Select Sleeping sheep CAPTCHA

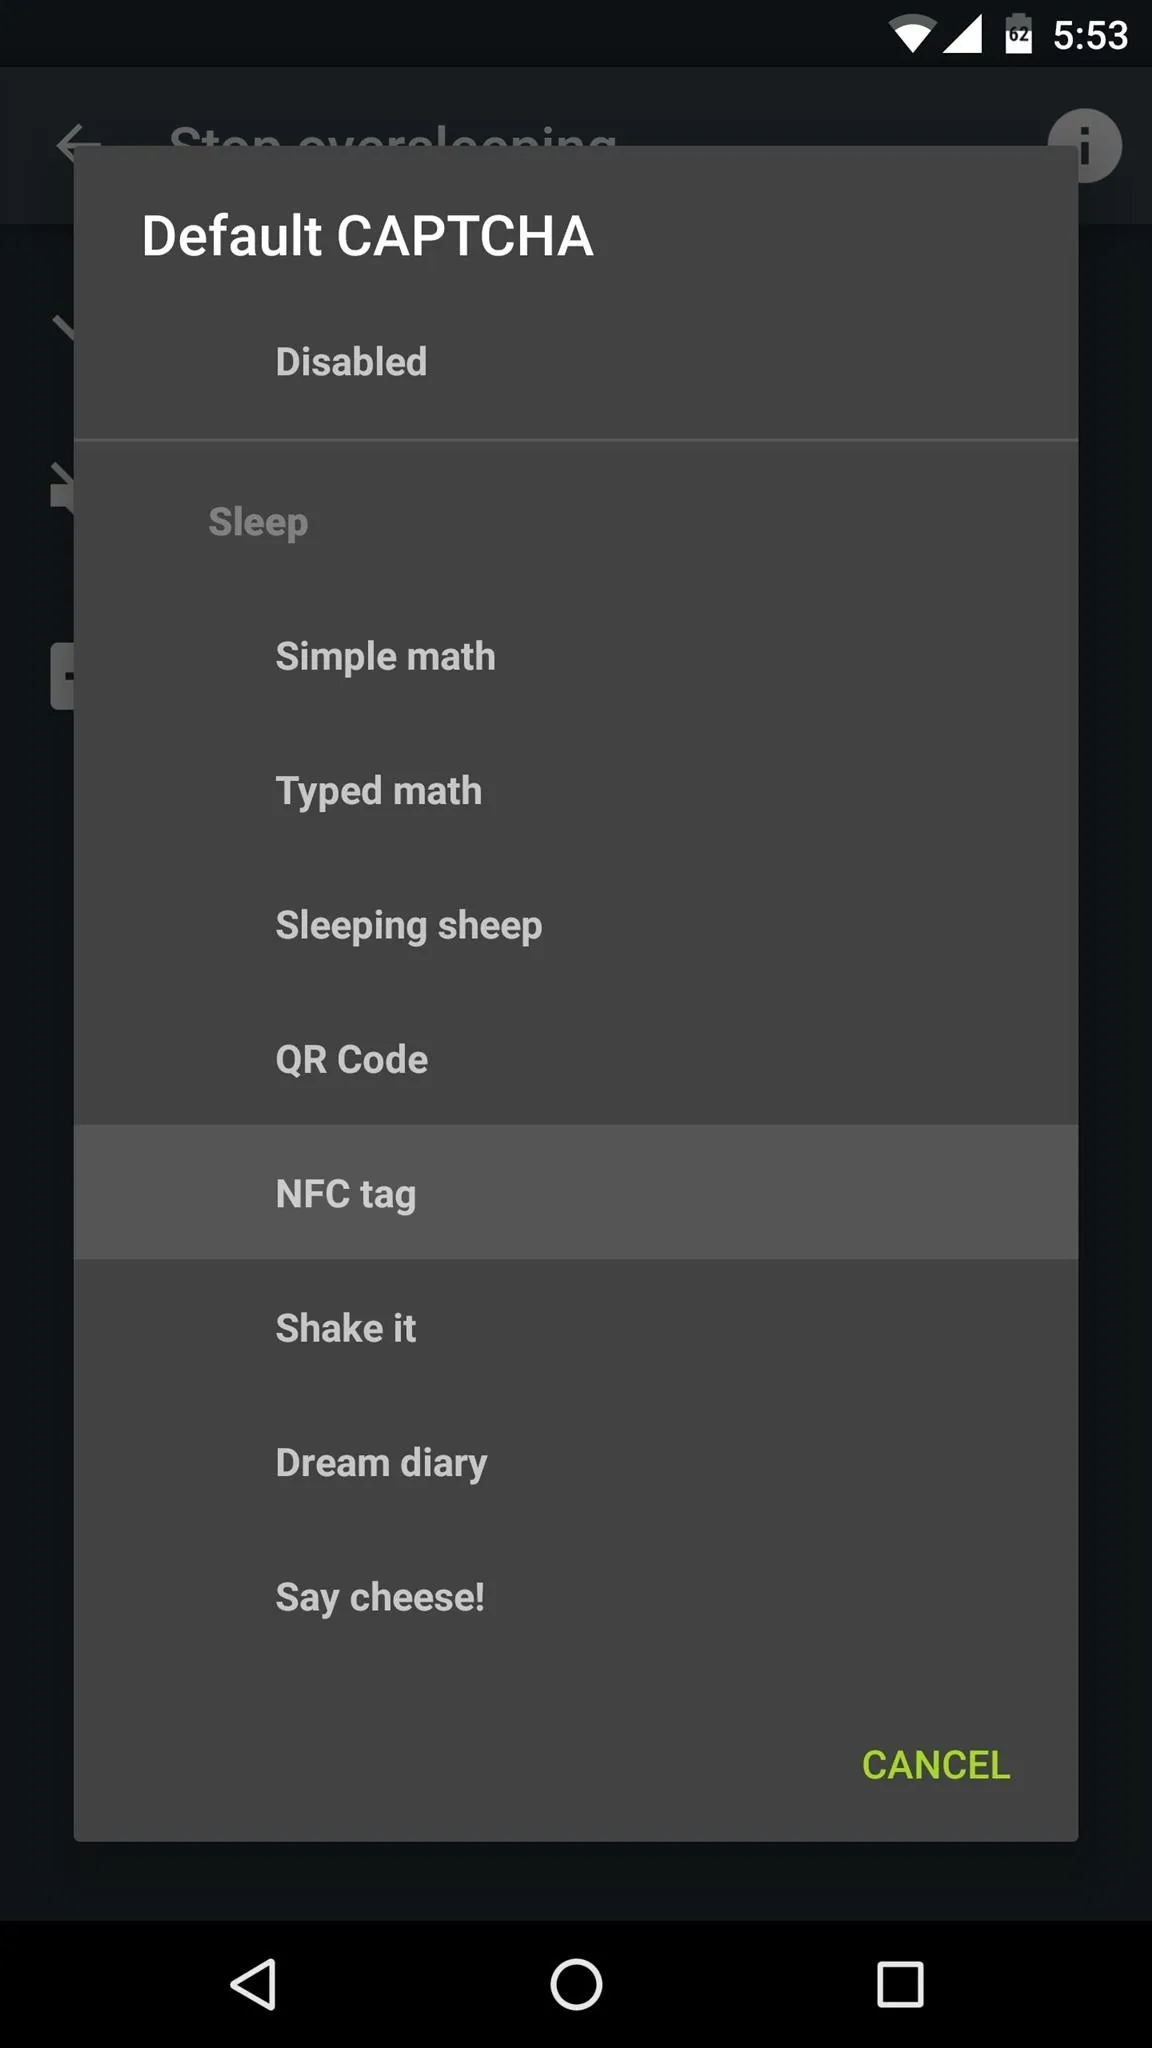pyautogui.click(x=576, y=925)
